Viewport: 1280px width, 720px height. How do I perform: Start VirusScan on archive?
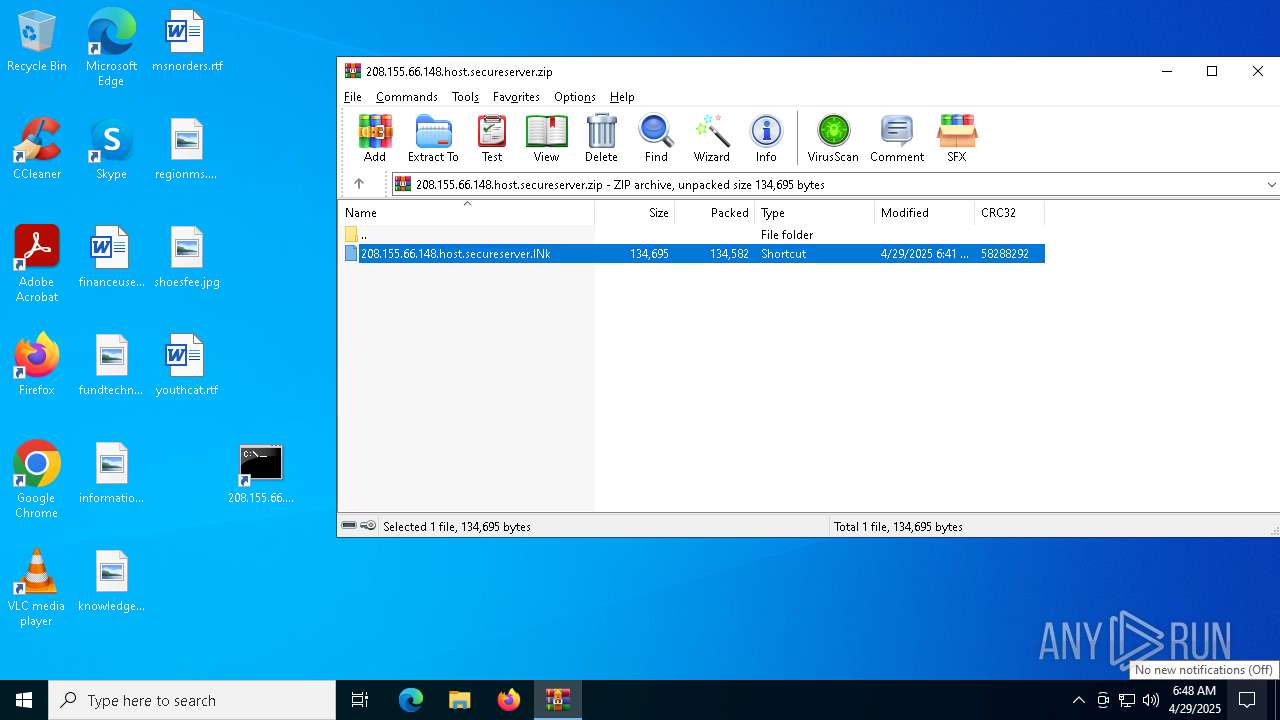point(833,138)
